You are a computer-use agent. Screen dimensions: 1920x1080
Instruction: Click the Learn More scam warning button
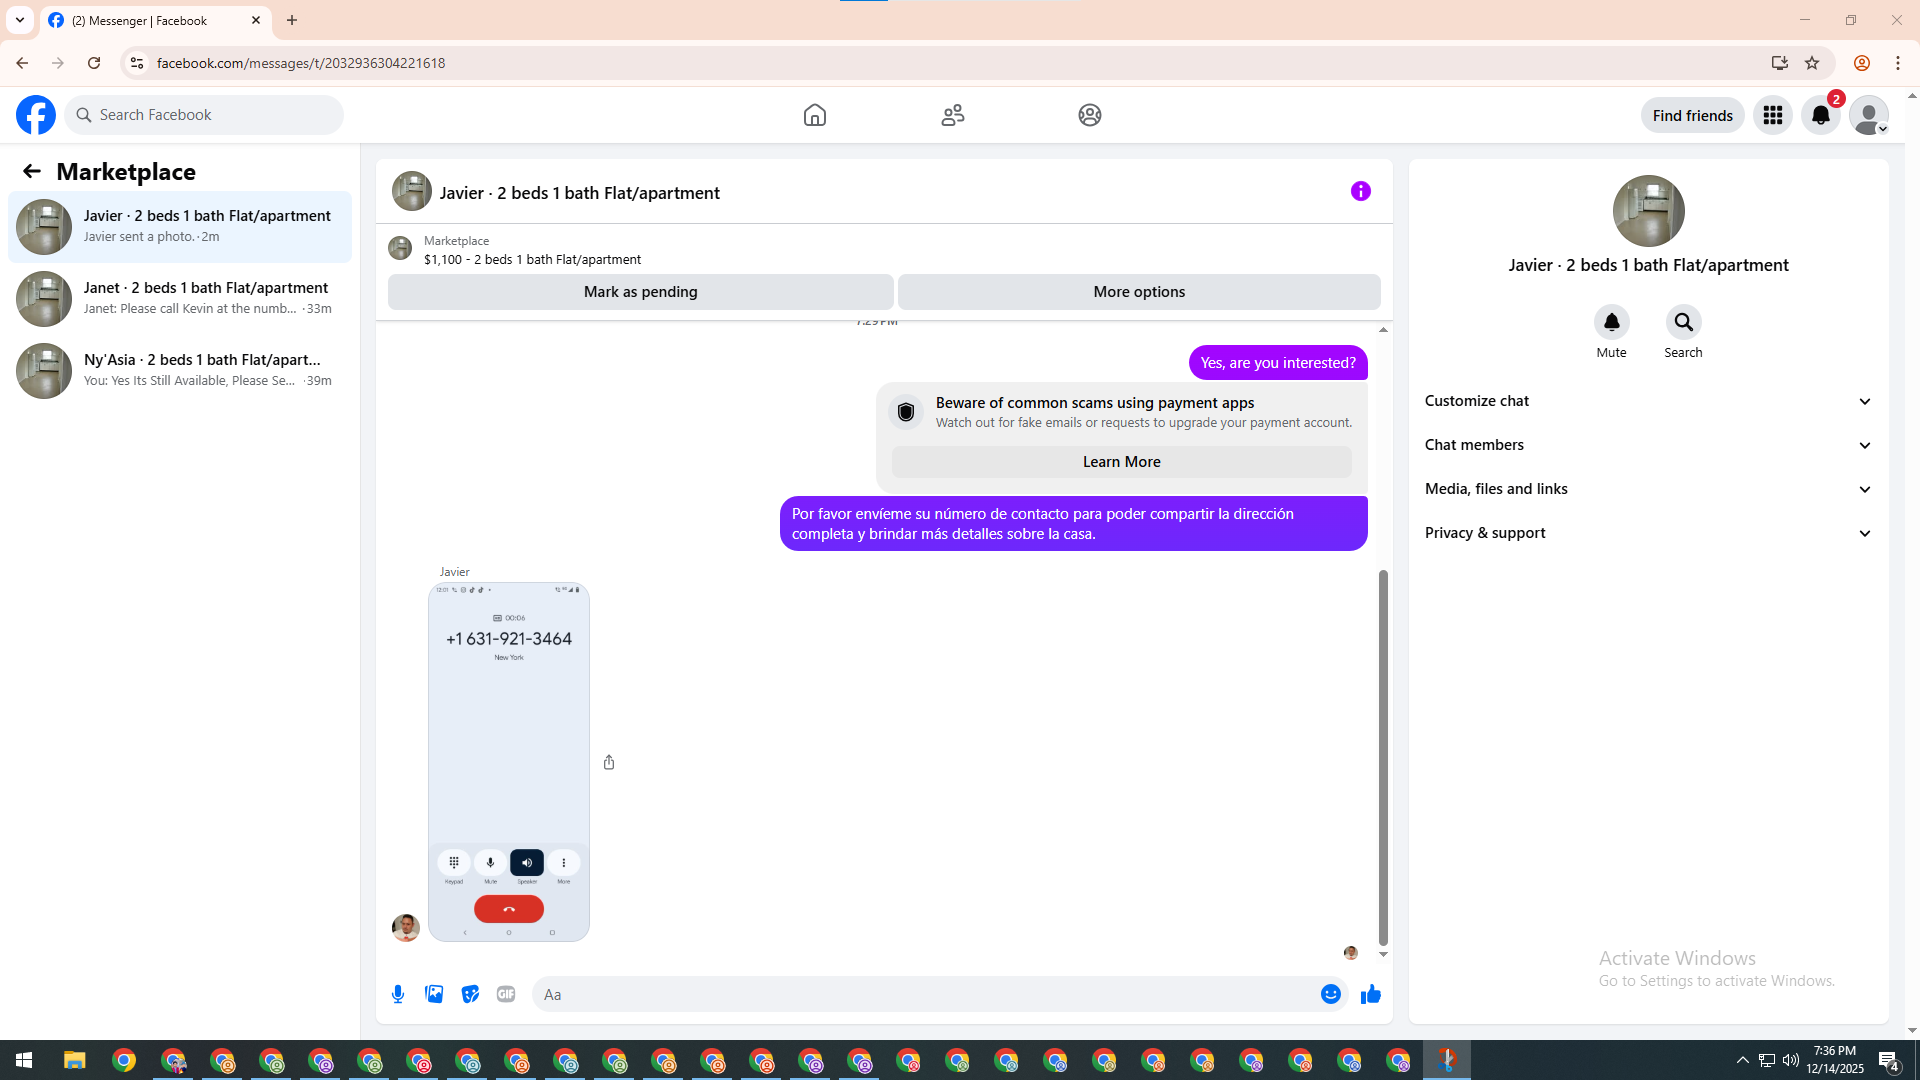1121,462
